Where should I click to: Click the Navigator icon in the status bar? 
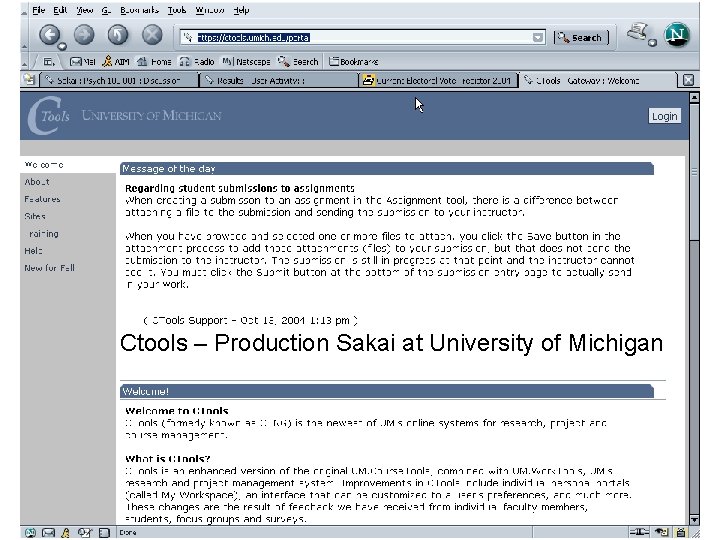(30, 533)
